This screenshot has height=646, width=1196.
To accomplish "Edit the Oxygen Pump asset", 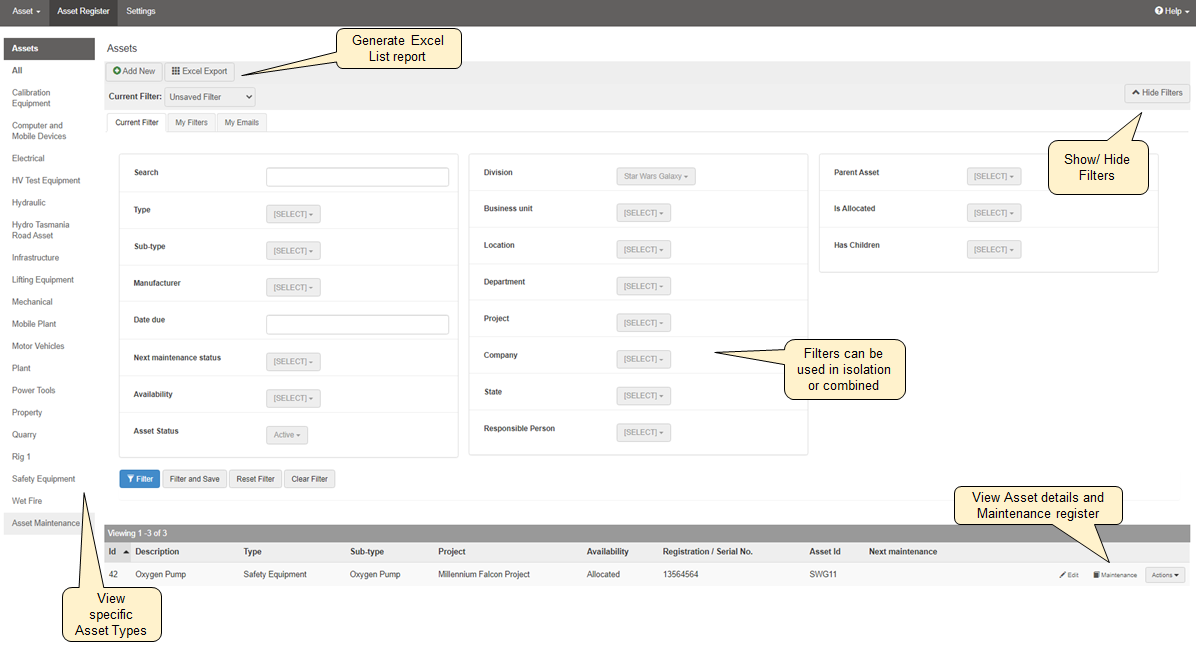I will click(1069, 575).
